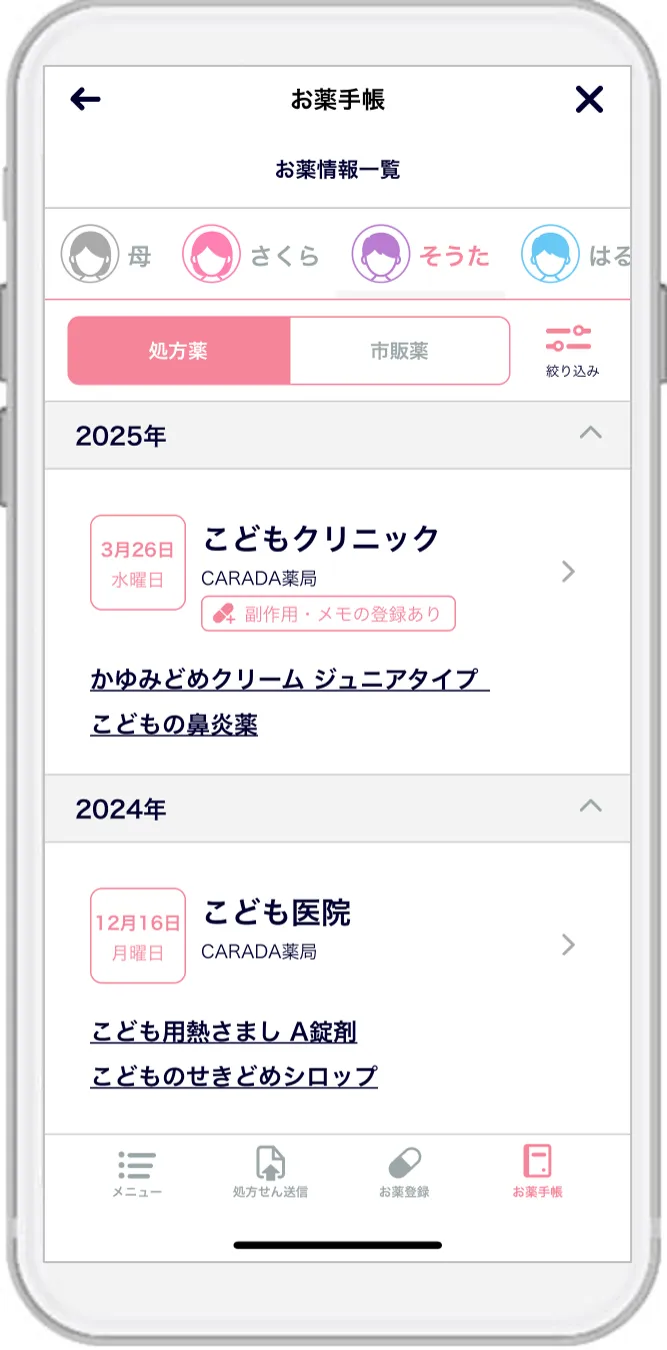This screenshot has height=1350, width=667.
Task: Tap the 副作用・メモの登録あり badge
Action: point(329,614)
